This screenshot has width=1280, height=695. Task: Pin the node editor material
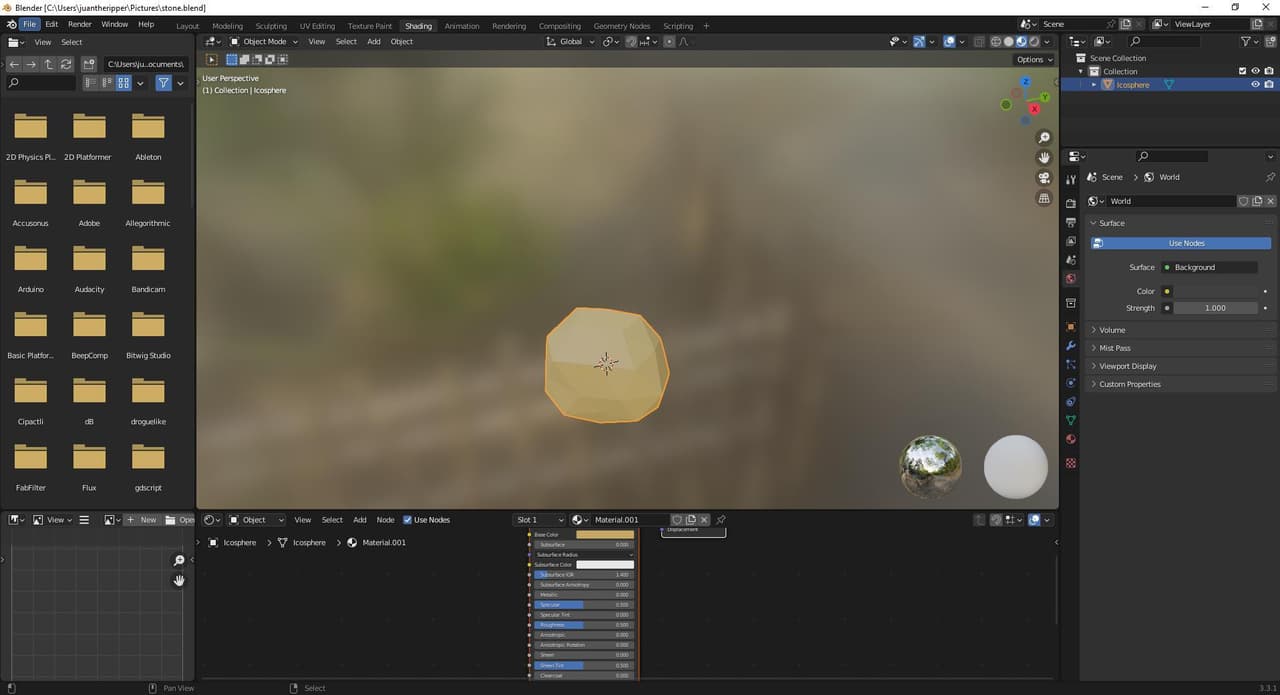721,520
